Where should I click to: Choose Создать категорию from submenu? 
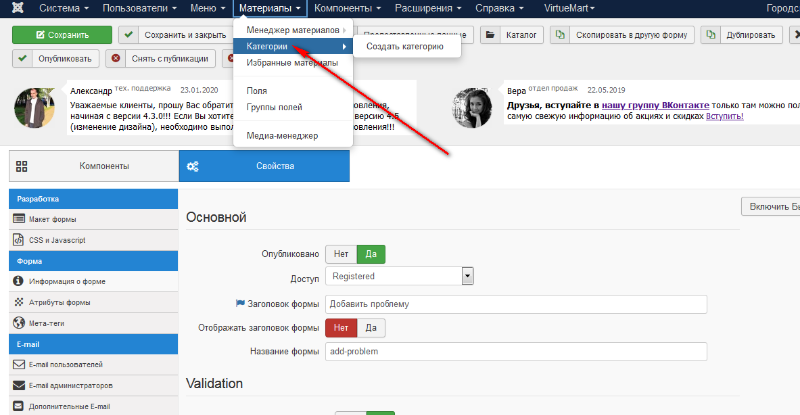[404, 46]
